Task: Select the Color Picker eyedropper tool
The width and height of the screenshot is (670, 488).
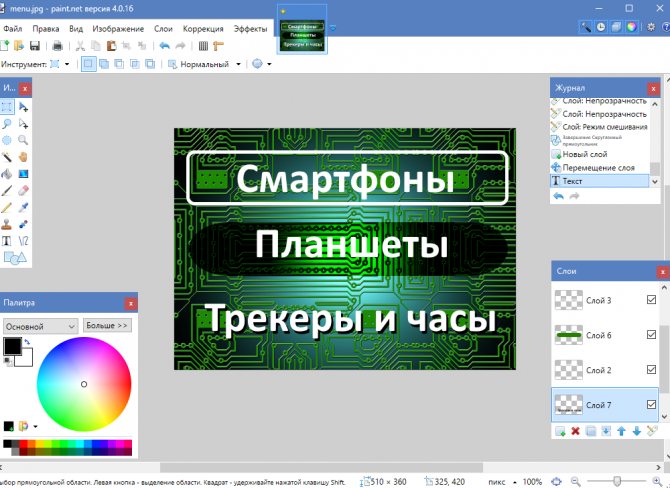Action: point(24,208)
